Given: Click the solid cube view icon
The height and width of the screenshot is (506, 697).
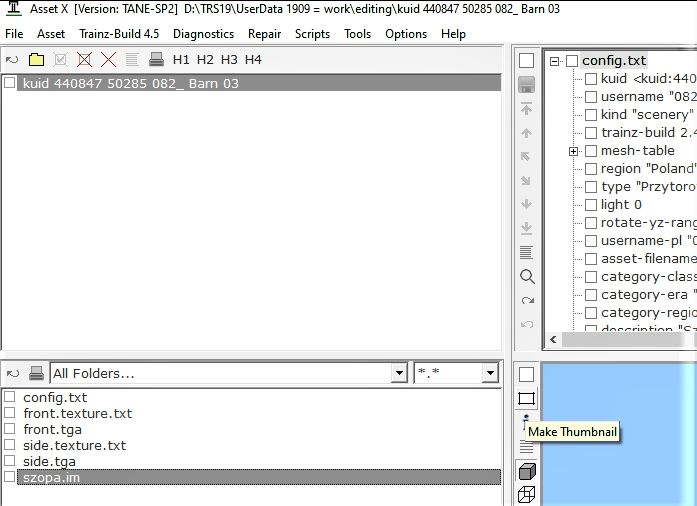Looking at the screenshot, I should coord(527,471).
